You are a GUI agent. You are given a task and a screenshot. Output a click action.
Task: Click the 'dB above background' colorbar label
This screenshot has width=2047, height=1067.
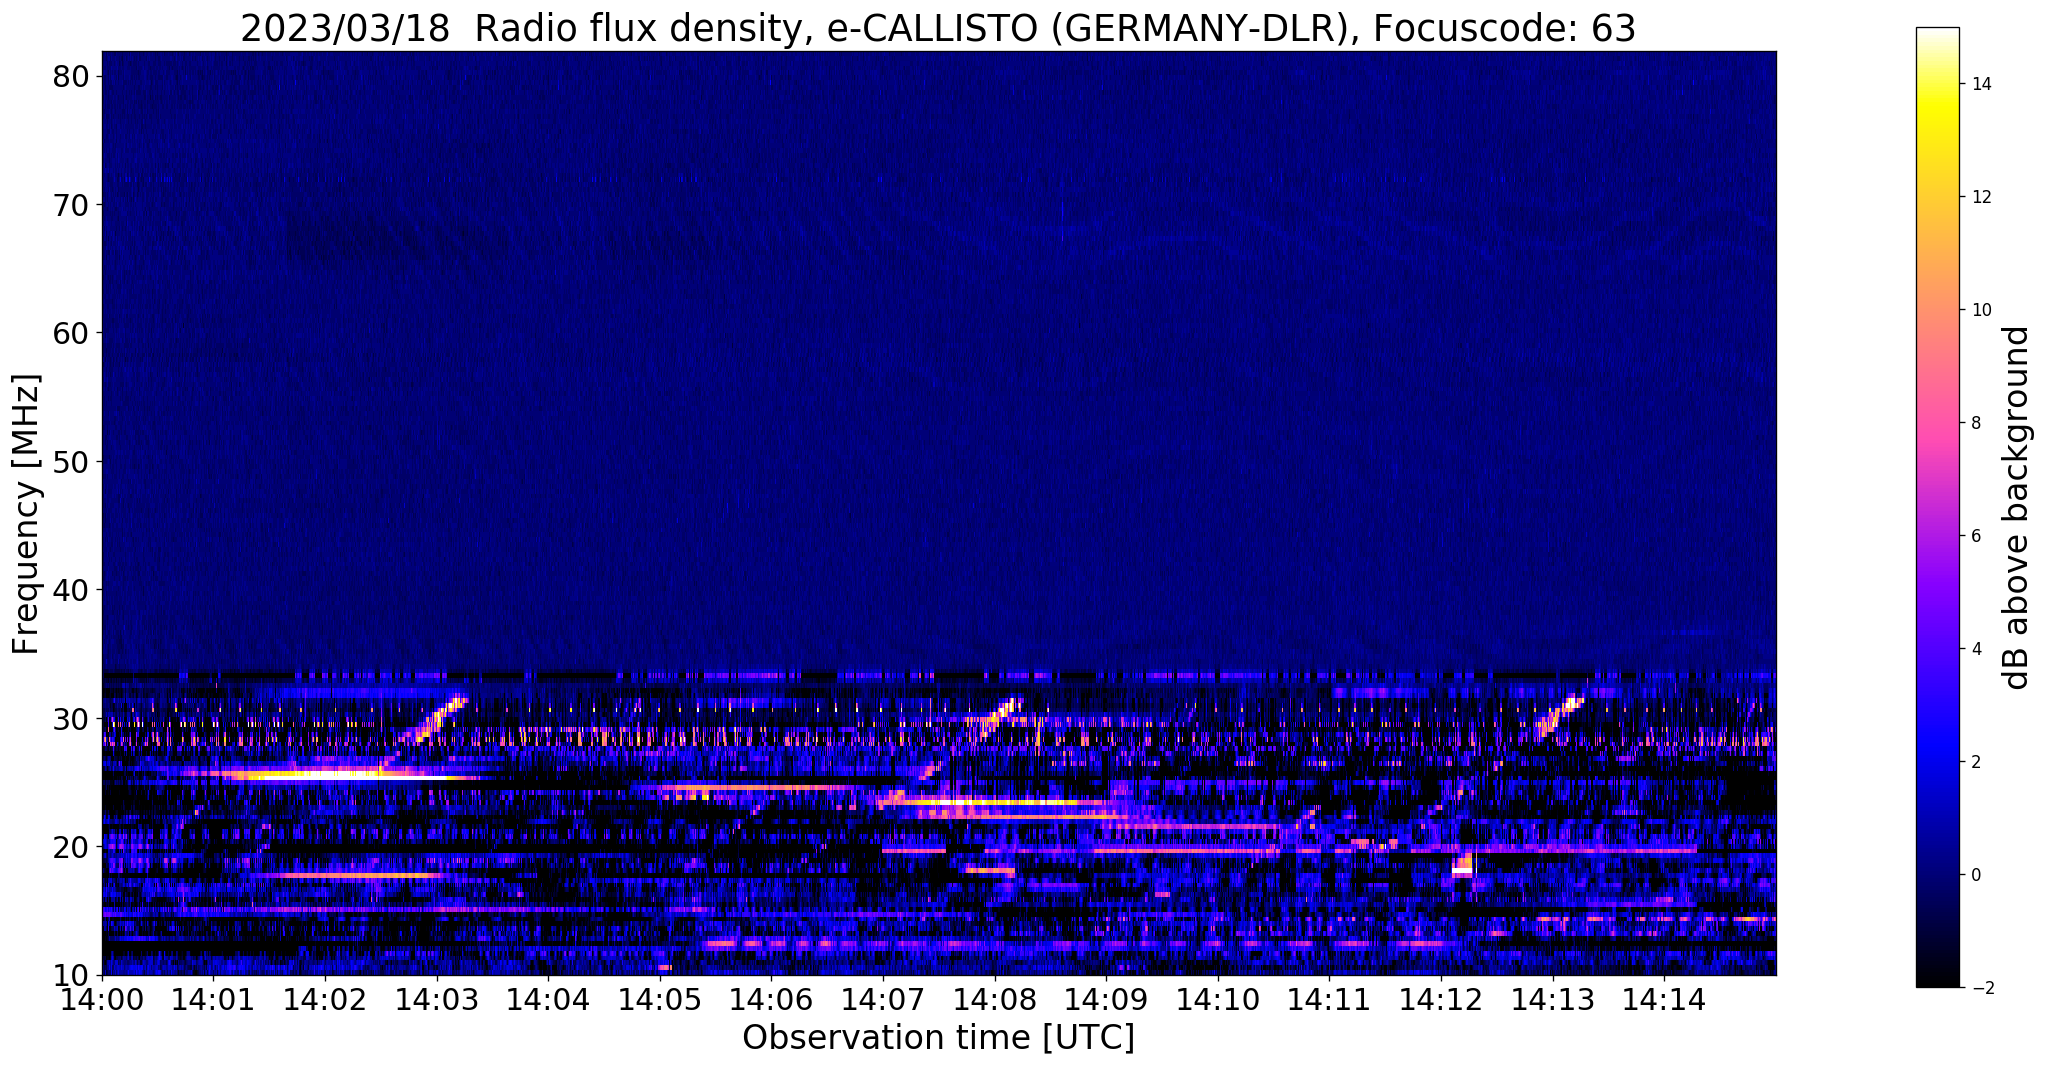pyautogui.click(x=2017, y=507)
